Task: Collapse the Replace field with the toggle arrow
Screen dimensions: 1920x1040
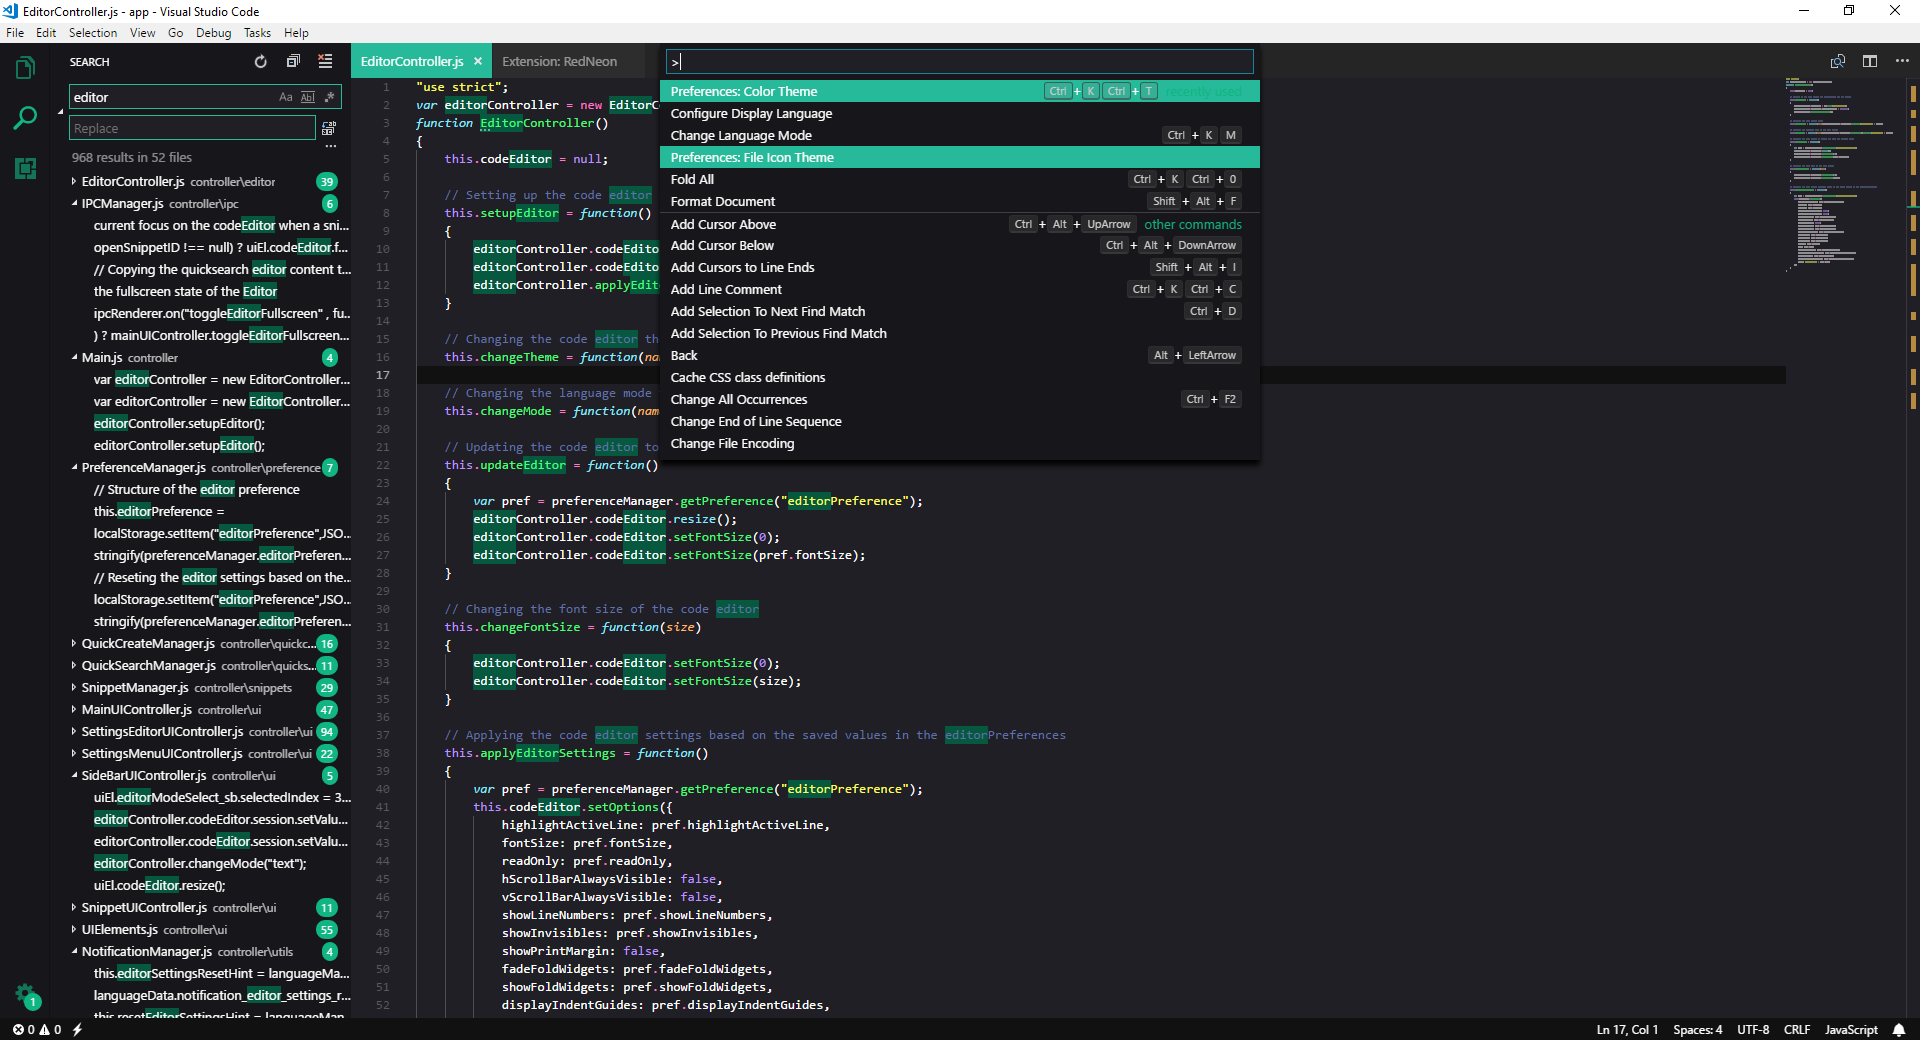Action: point(60,113)
